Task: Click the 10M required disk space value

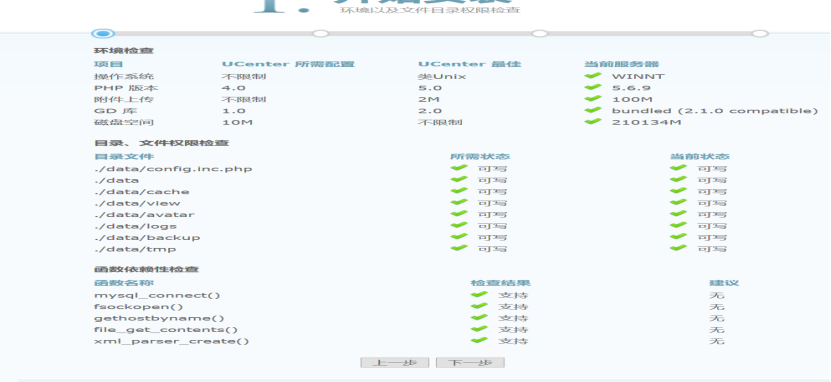Action: tap(237, 123)
